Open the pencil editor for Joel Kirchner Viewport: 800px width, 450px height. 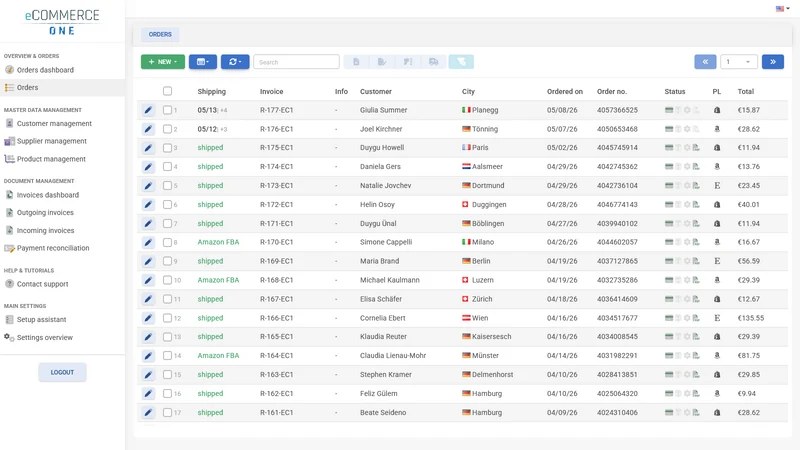coord(148,129)
